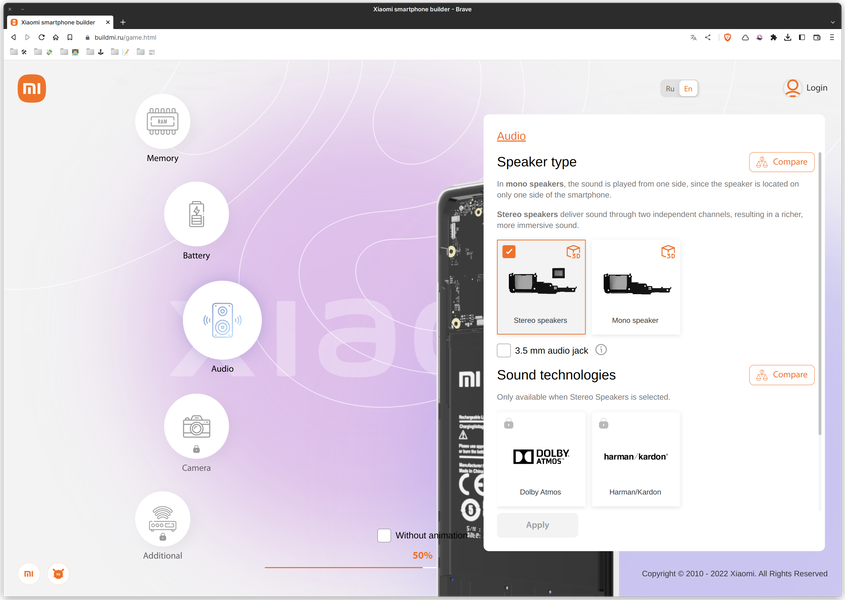Image resolution: width=845 pixels, height=600 pixels.
Task: Compare speaker types
Action: [x=781, y=162]
